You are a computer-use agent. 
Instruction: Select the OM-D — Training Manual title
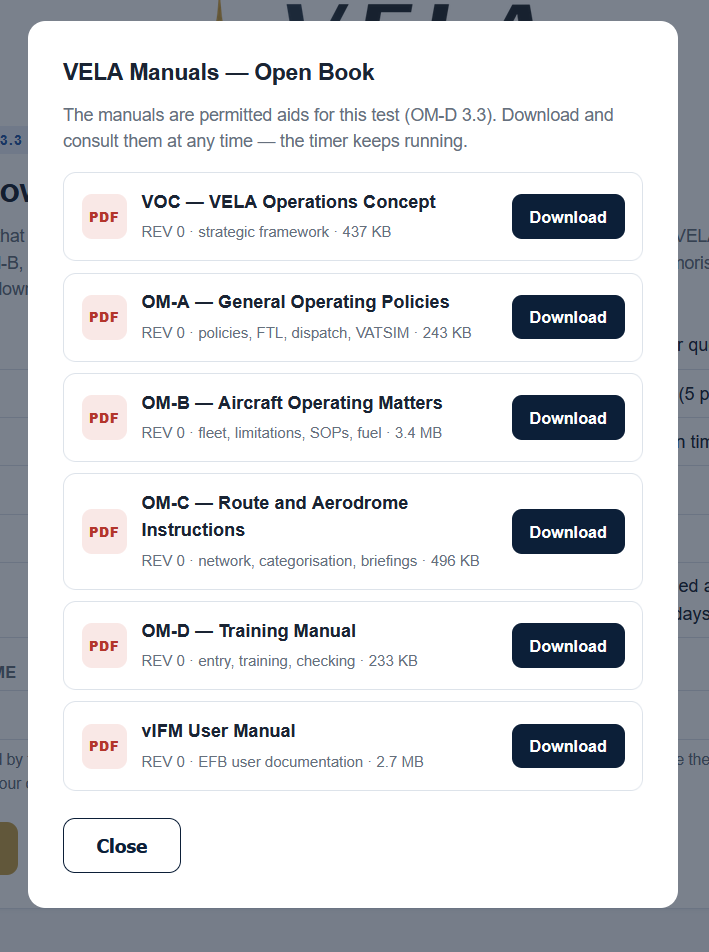(248, 631)
